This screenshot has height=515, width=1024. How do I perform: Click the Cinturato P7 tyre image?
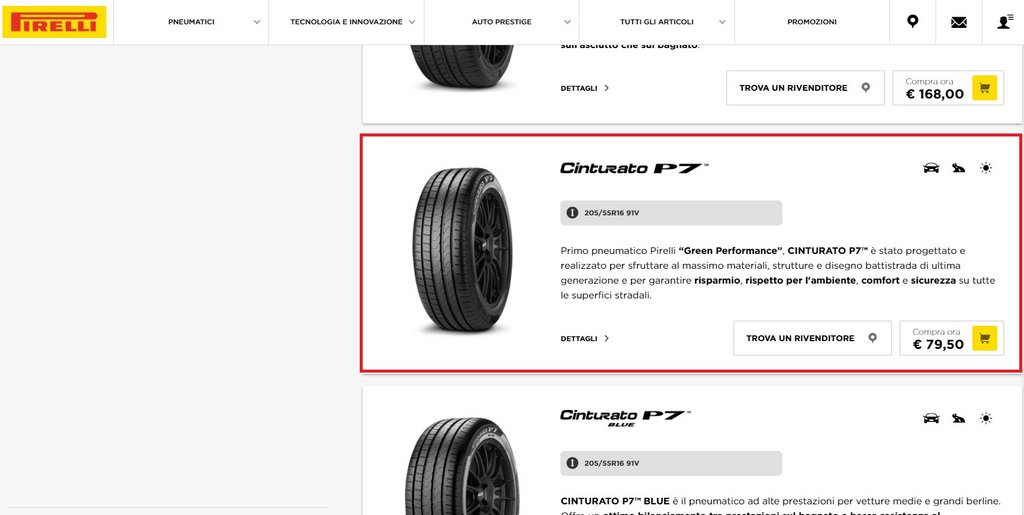click(x=462, y=251)
